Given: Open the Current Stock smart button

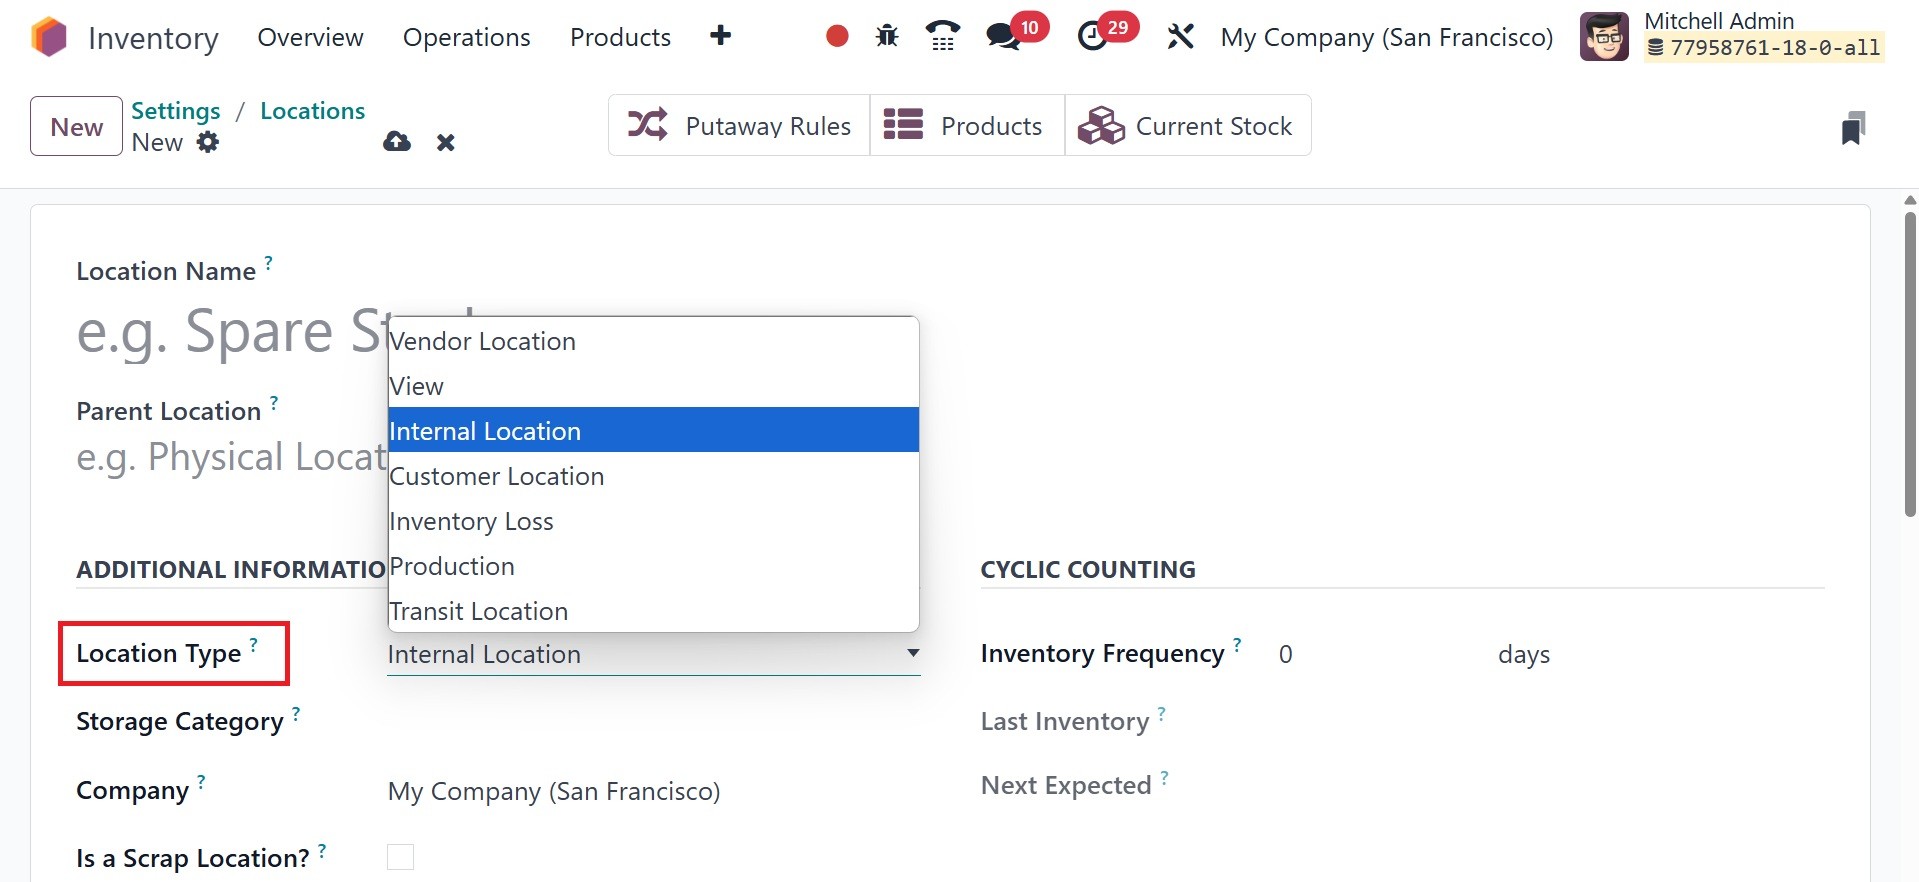Looking at the screenshot, I should tap(1187, 126).
